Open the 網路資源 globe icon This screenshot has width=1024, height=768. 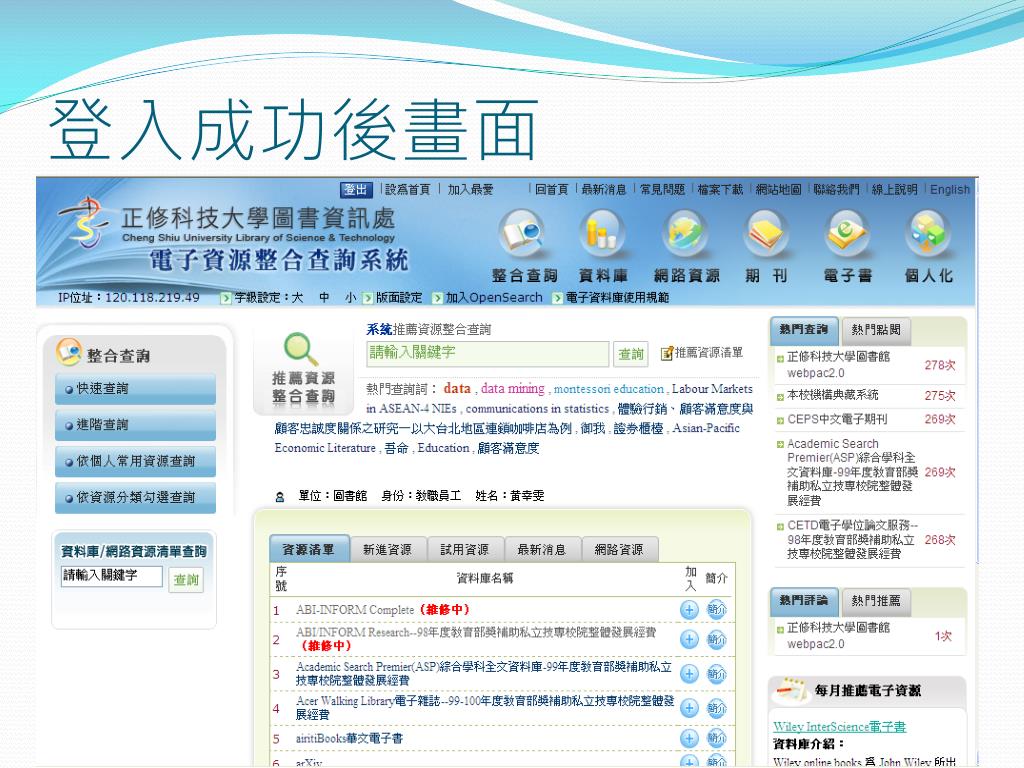coord(685,232)
